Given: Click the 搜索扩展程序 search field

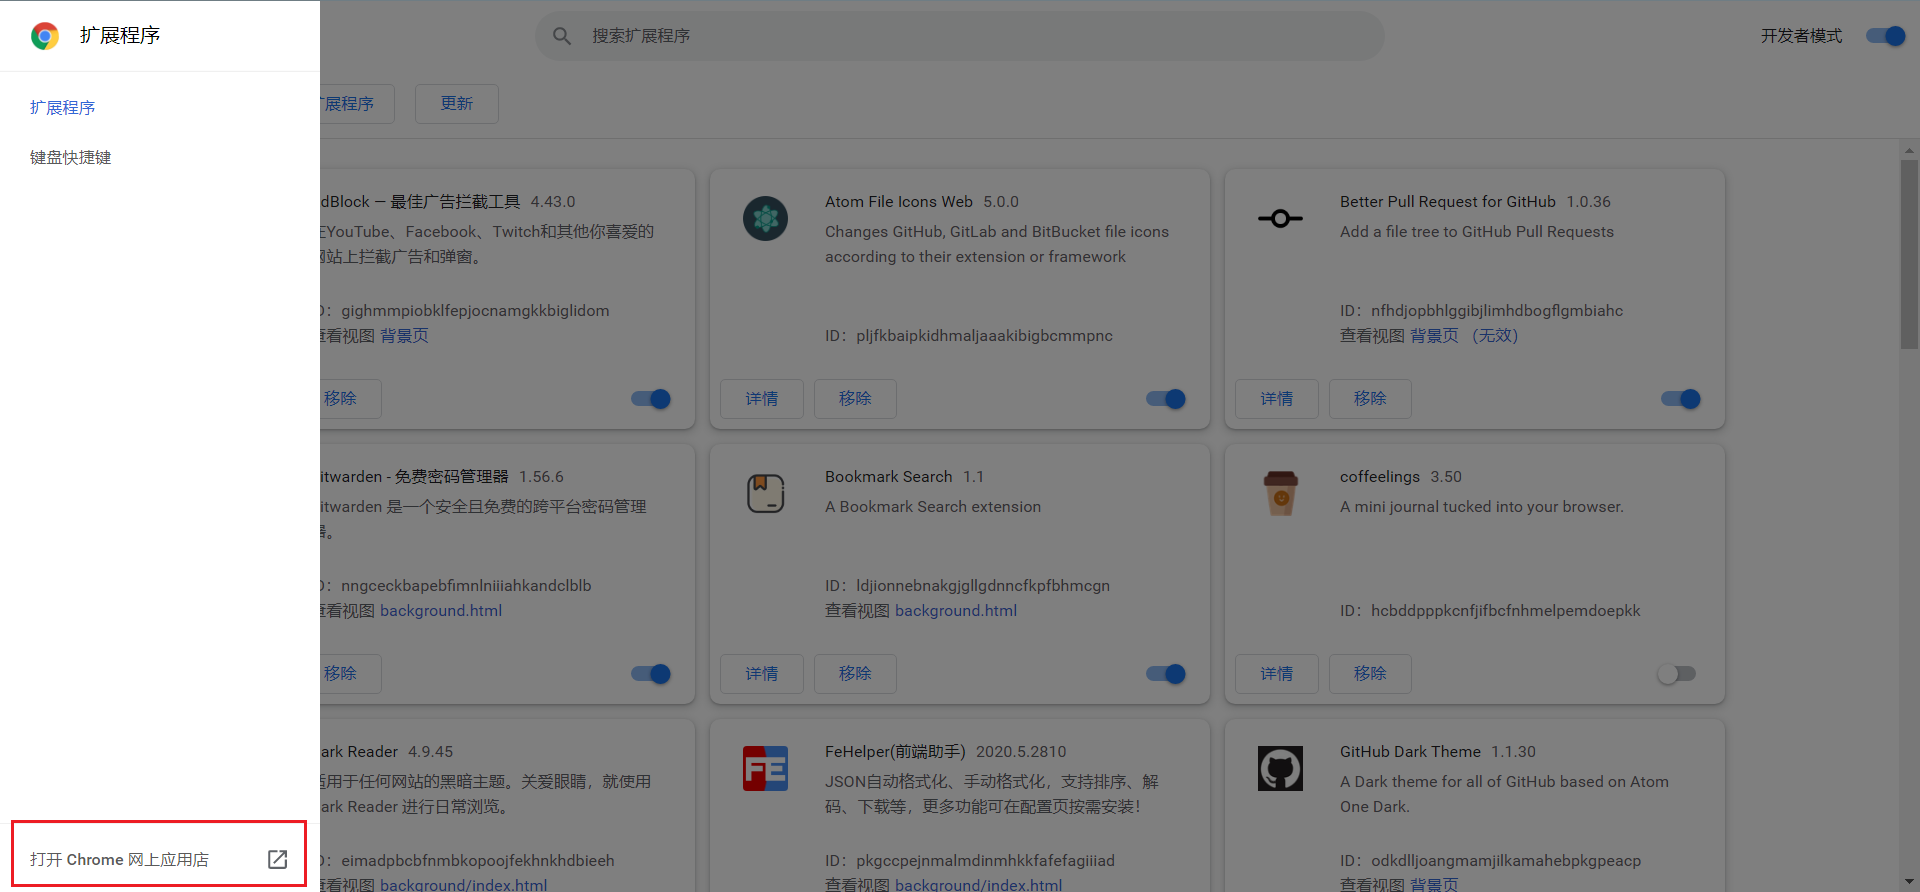Looking at the screenshot, I should 960,36.
